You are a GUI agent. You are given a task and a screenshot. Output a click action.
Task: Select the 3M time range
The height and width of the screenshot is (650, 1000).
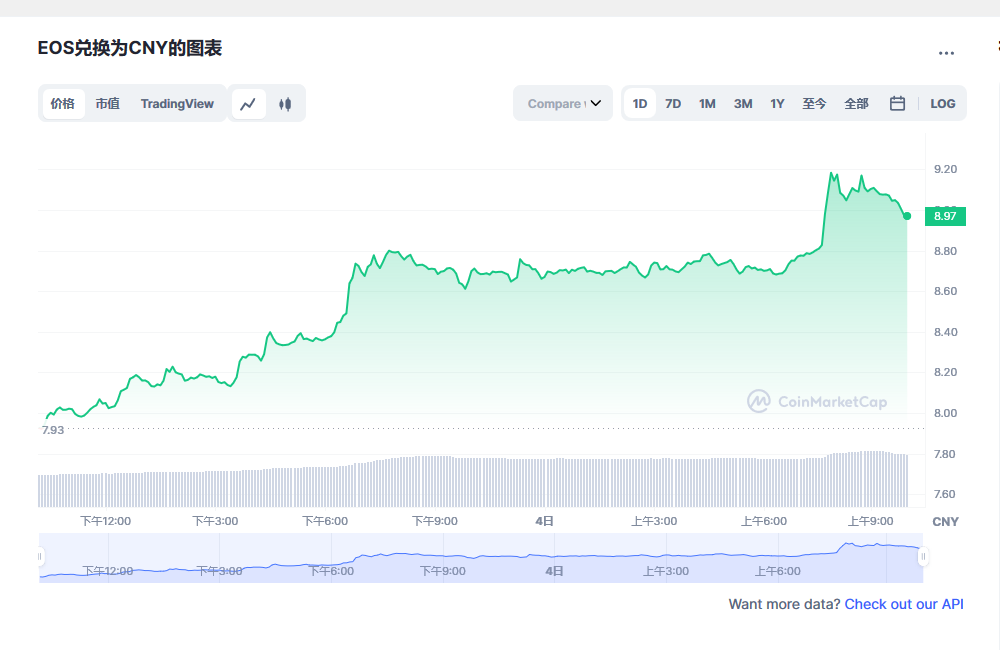(x=742, y=103)
